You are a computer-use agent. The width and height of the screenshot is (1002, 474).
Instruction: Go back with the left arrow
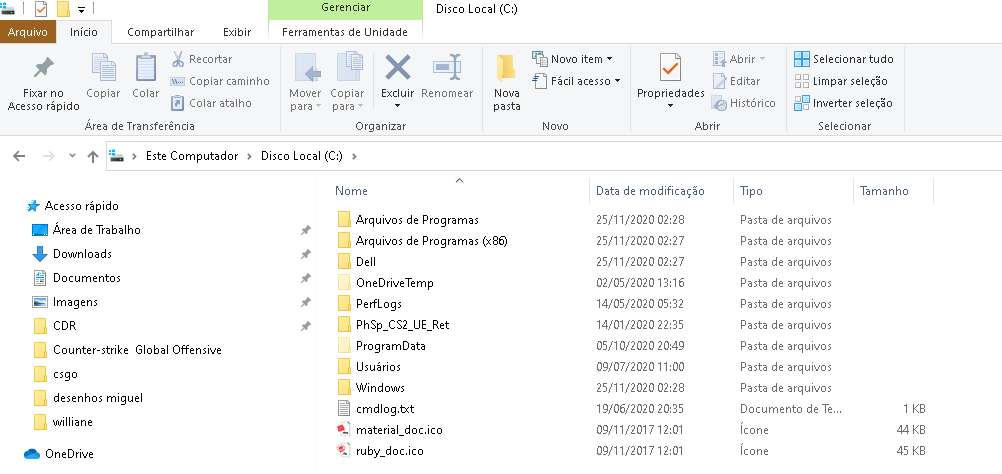click(19, 156)
